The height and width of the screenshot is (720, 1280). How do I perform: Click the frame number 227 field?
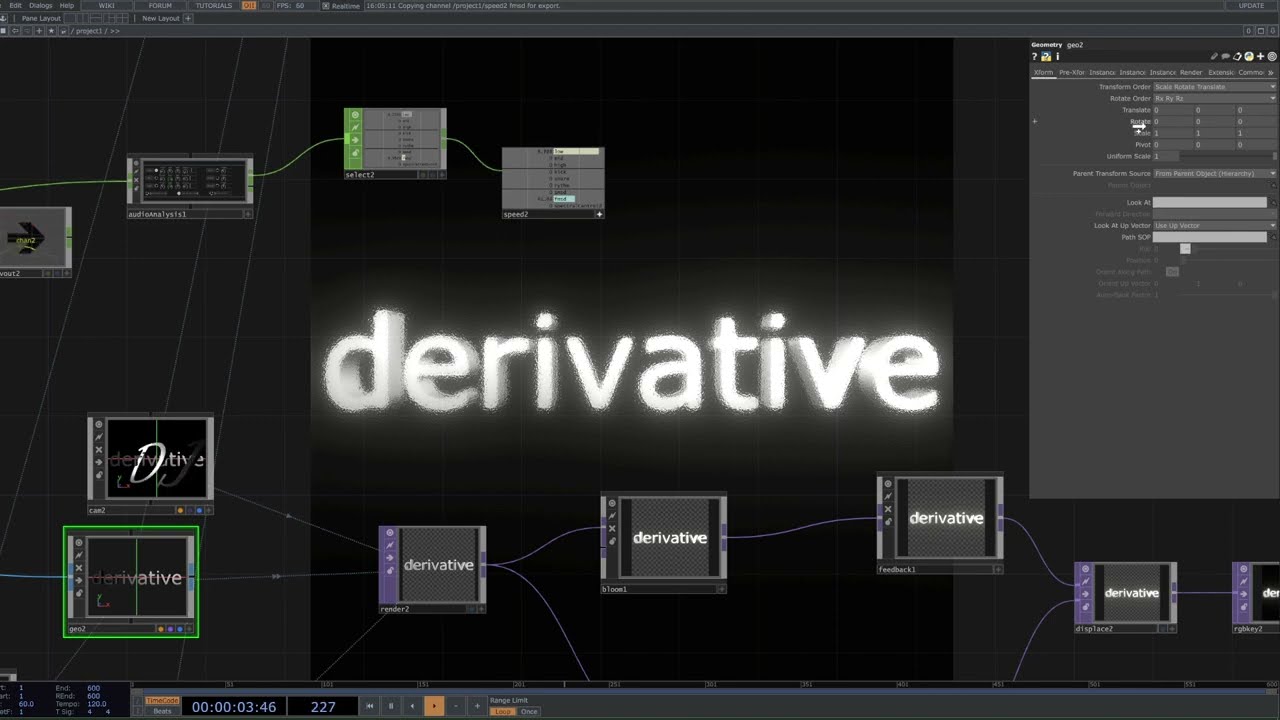click(323, 706)
